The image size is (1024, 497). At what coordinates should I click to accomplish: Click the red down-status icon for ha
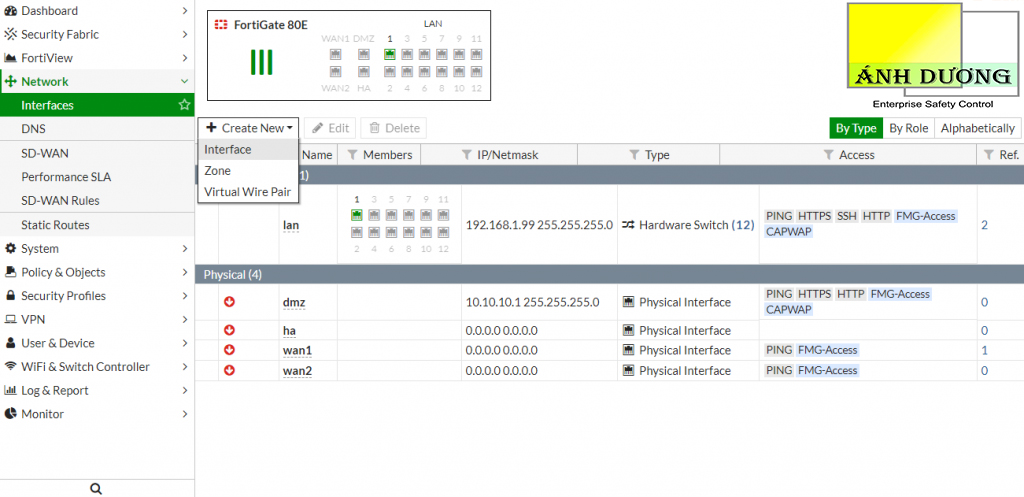(x=229, y=330)
